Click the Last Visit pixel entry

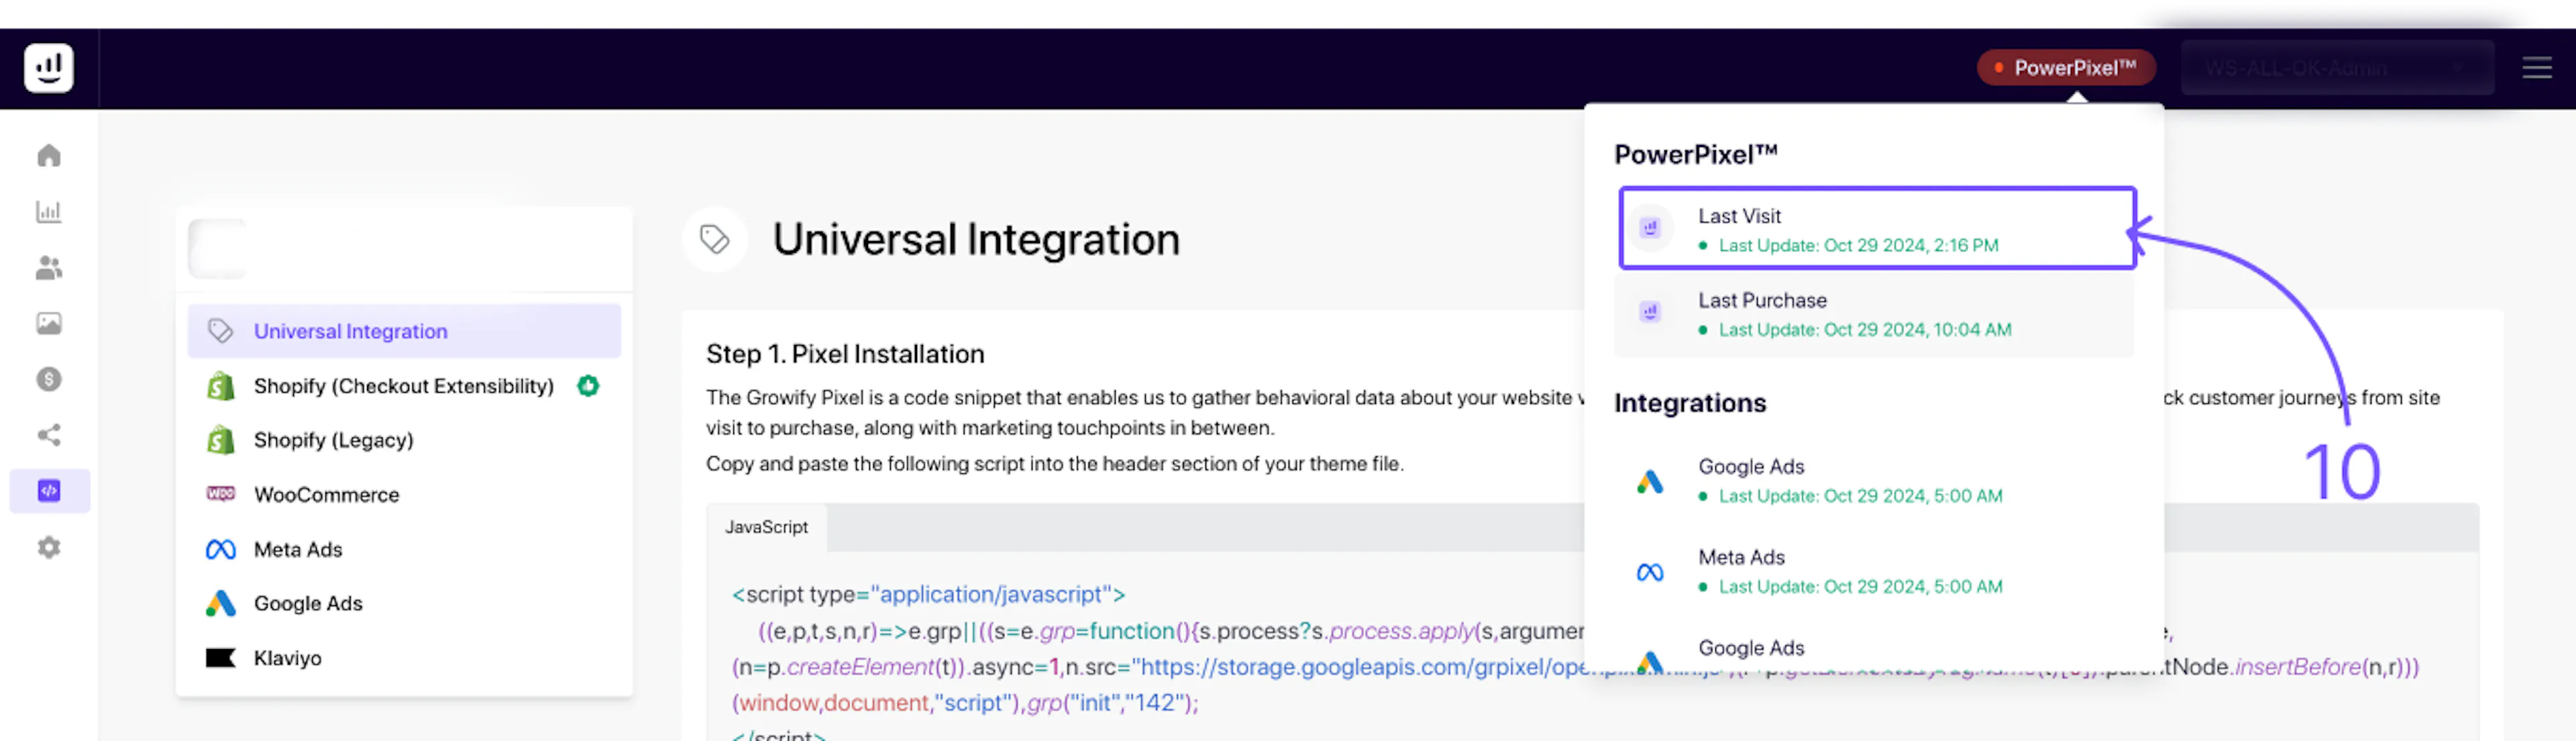click(x=1876, y=229)
